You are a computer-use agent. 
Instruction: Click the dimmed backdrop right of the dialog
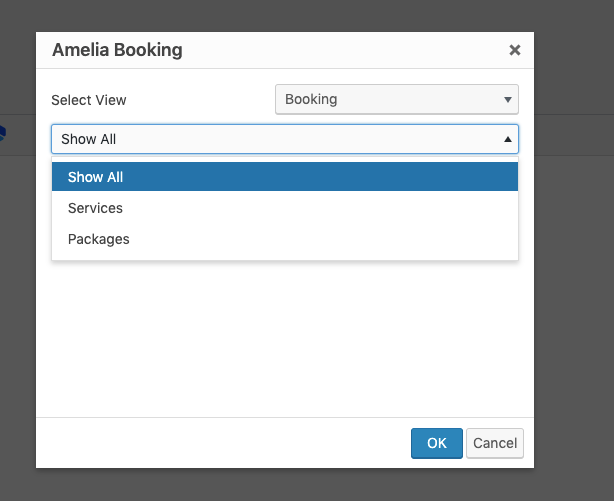pyautogui.click(x=574, y=250)
